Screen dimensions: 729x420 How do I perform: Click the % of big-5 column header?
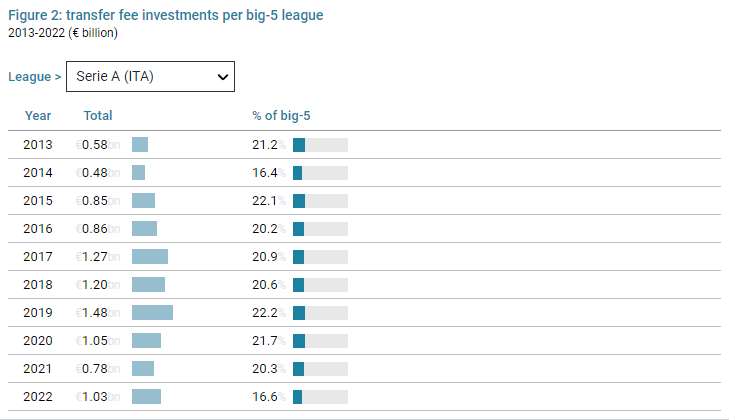[281, 116]
